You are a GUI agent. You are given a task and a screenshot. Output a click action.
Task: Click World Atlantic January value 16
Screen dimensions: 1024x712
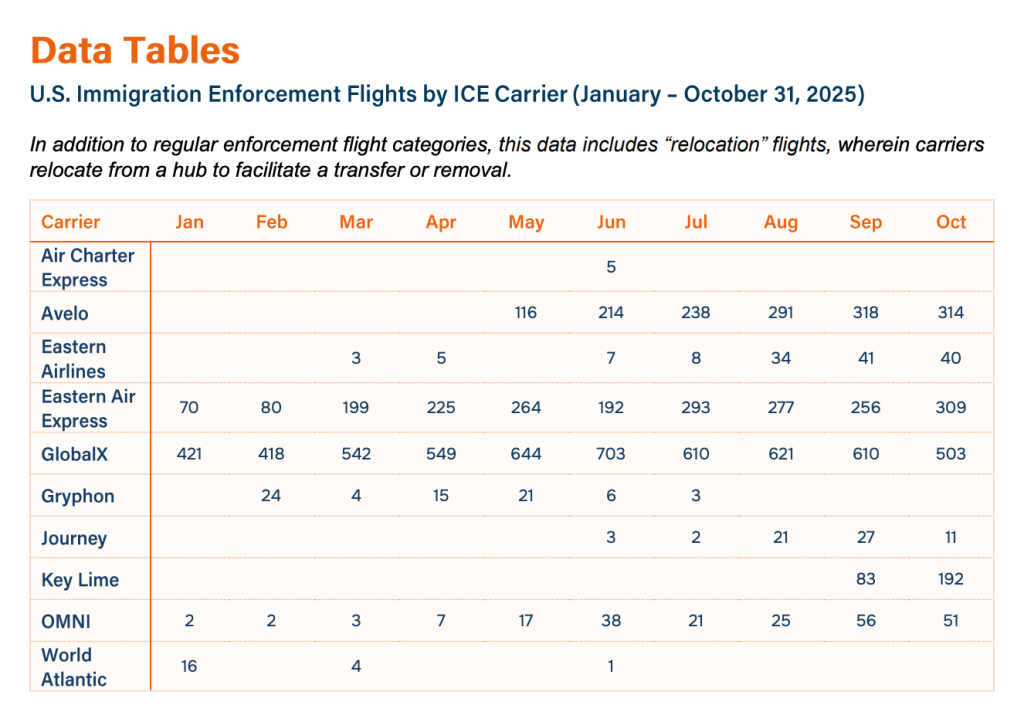click(x=189, y=667)
